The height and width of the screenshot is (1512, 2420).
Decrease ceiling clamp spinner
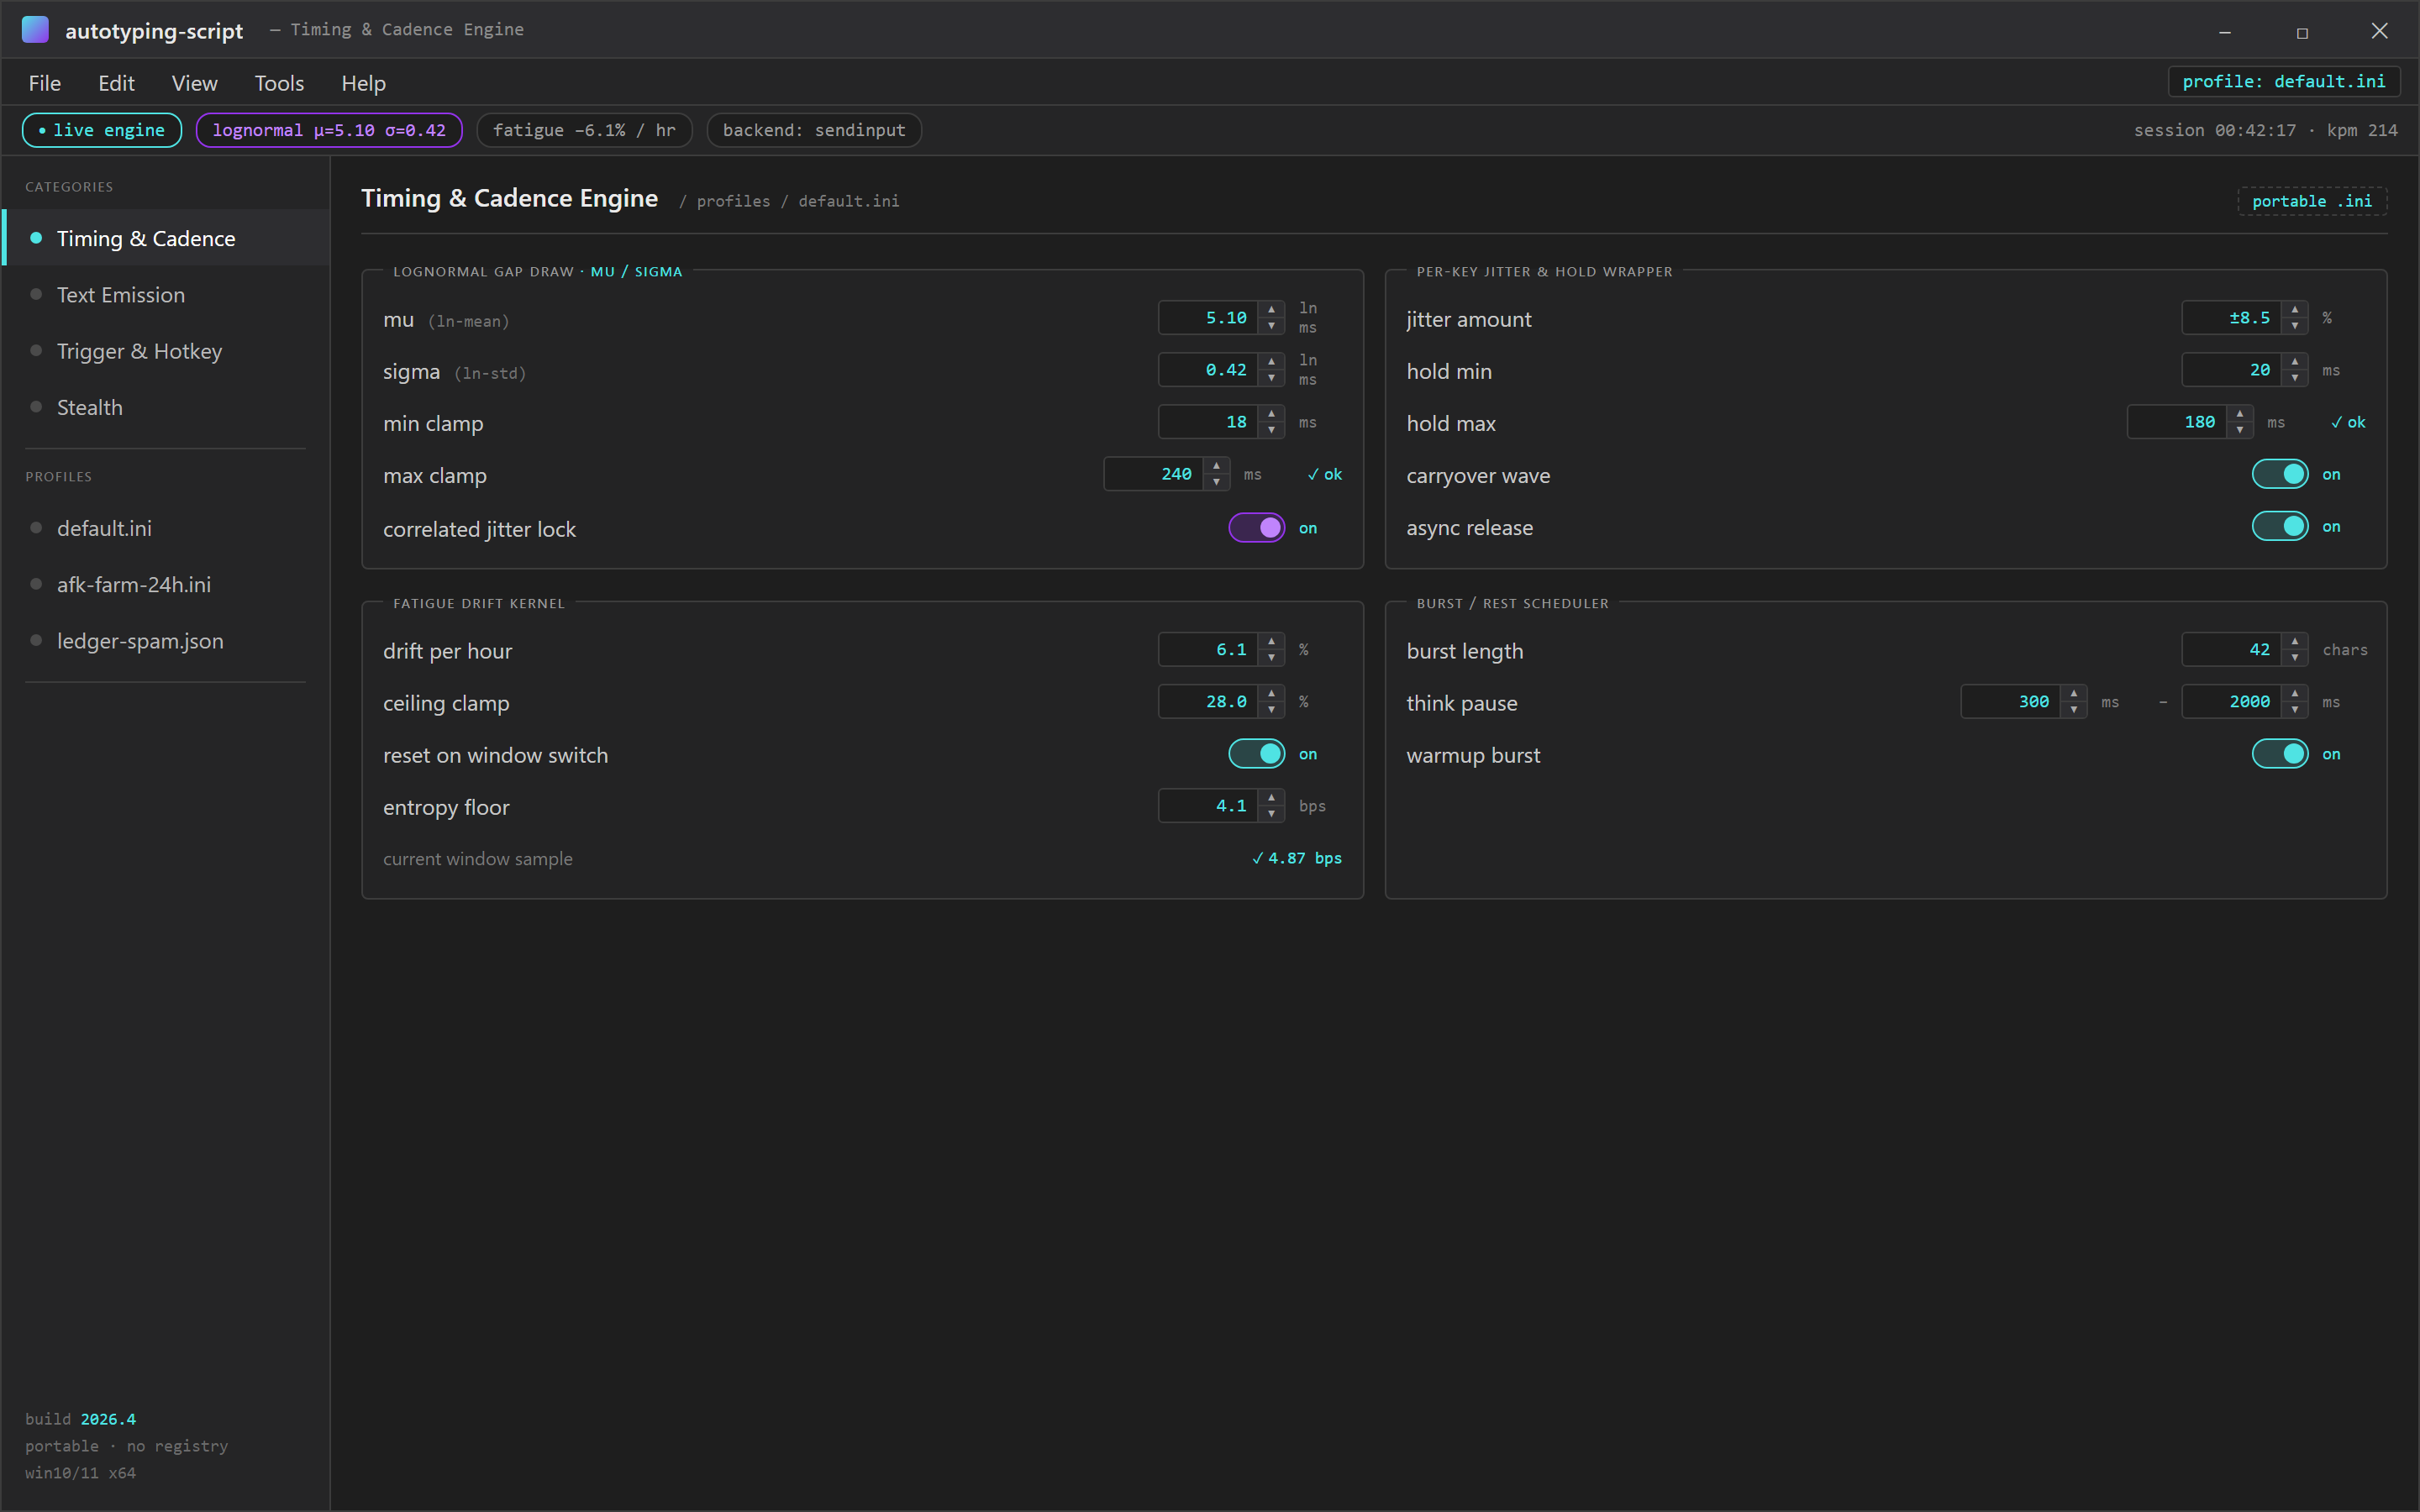click(1271, 710)
